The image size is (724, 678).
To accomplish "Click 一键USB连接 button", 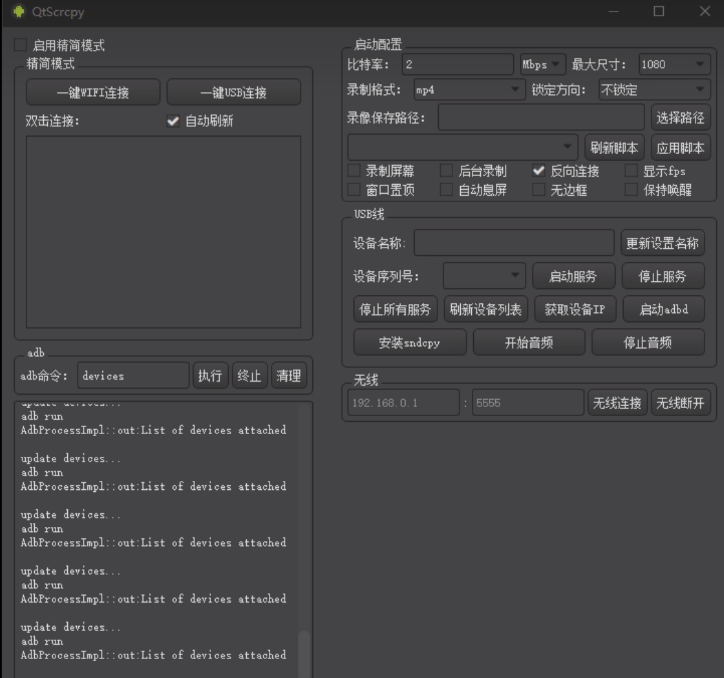I will 234,92.
